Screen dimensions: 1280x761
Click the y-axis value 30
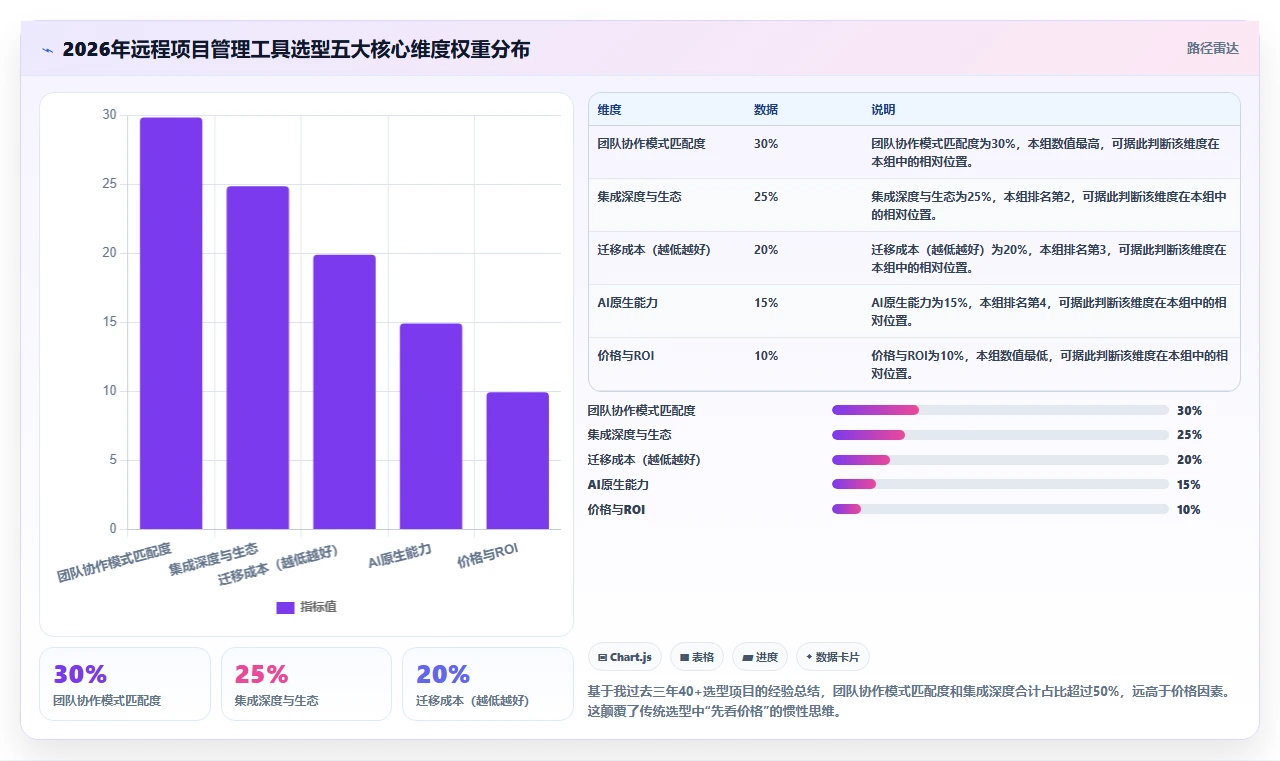click(x=109, y=115)
